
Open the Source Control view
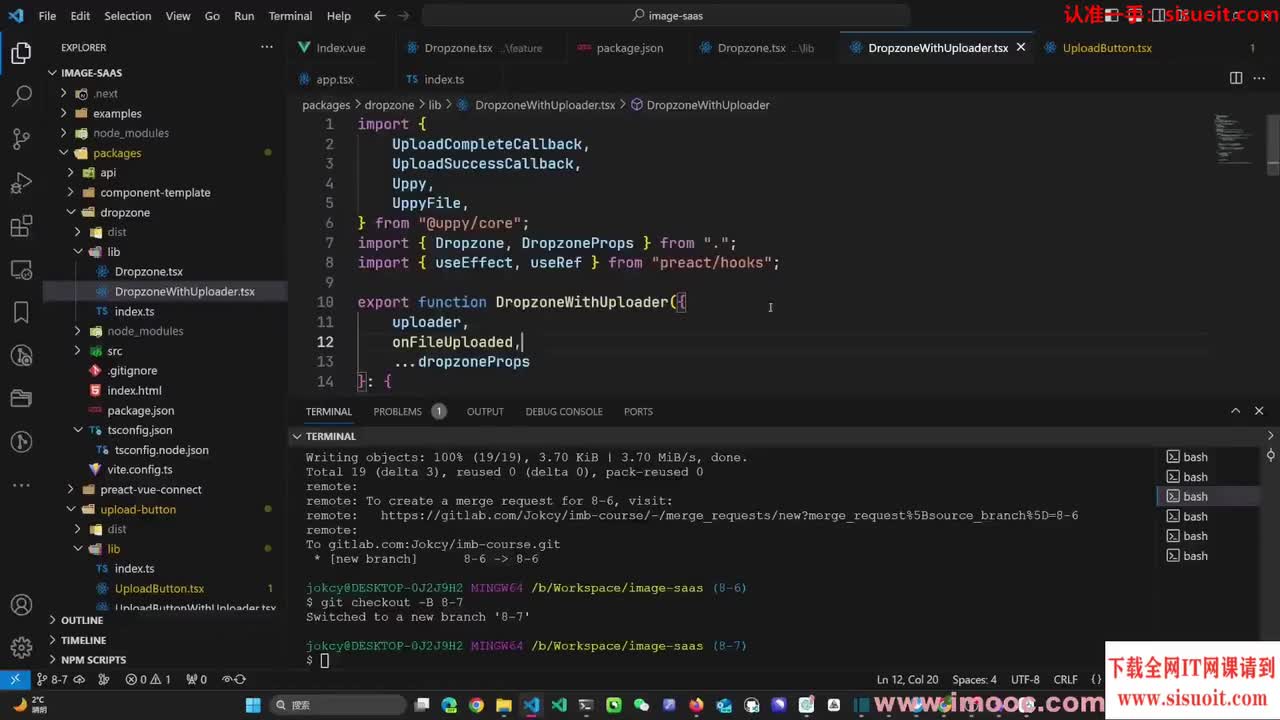[21, 140]
